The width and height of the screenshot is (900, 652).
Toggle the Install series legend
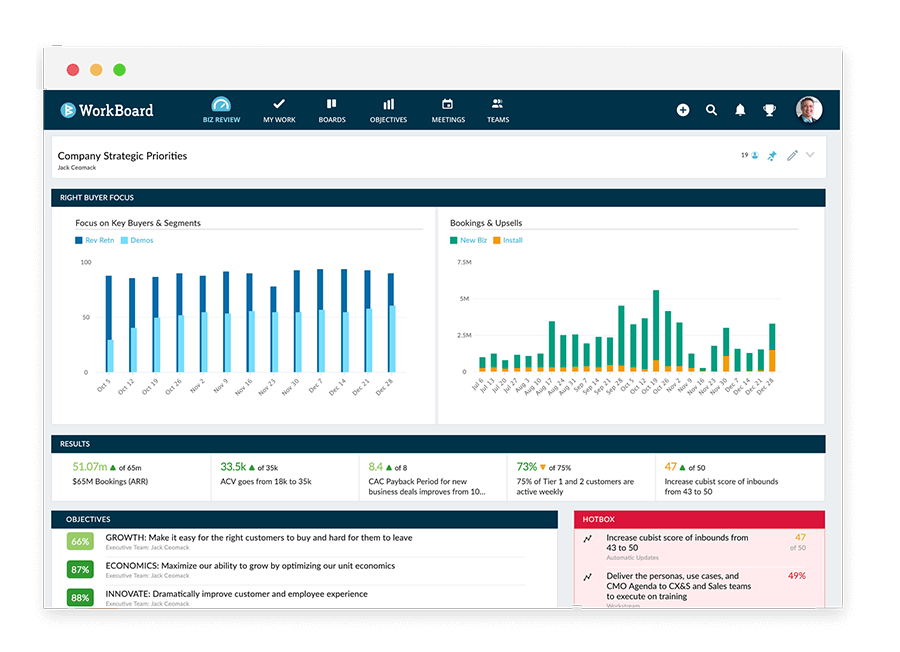tap(510, 240)
